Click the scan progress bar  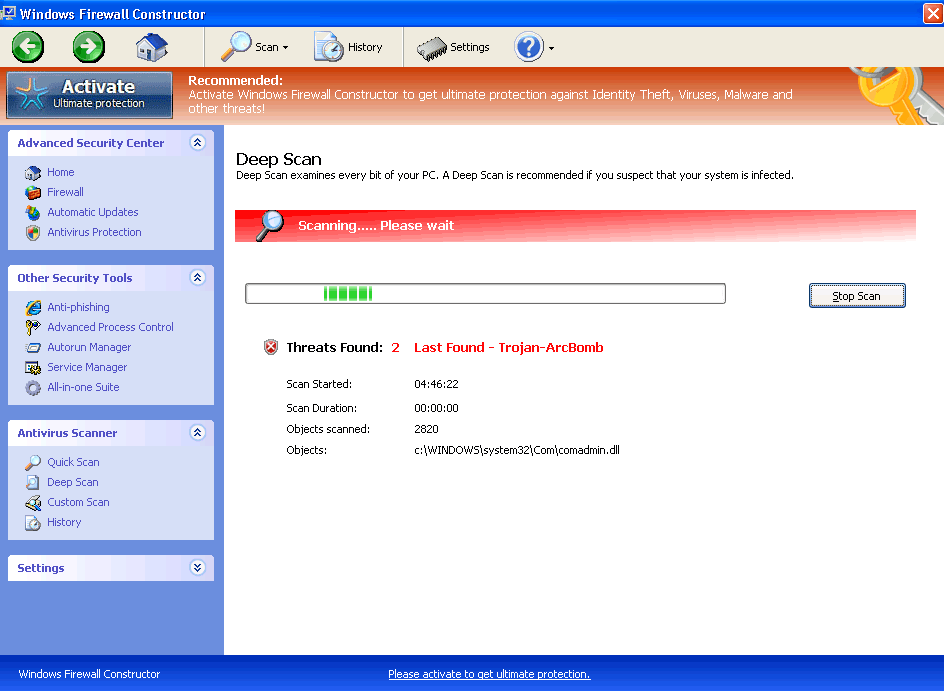pyautogui.click(x=485, y=293)
